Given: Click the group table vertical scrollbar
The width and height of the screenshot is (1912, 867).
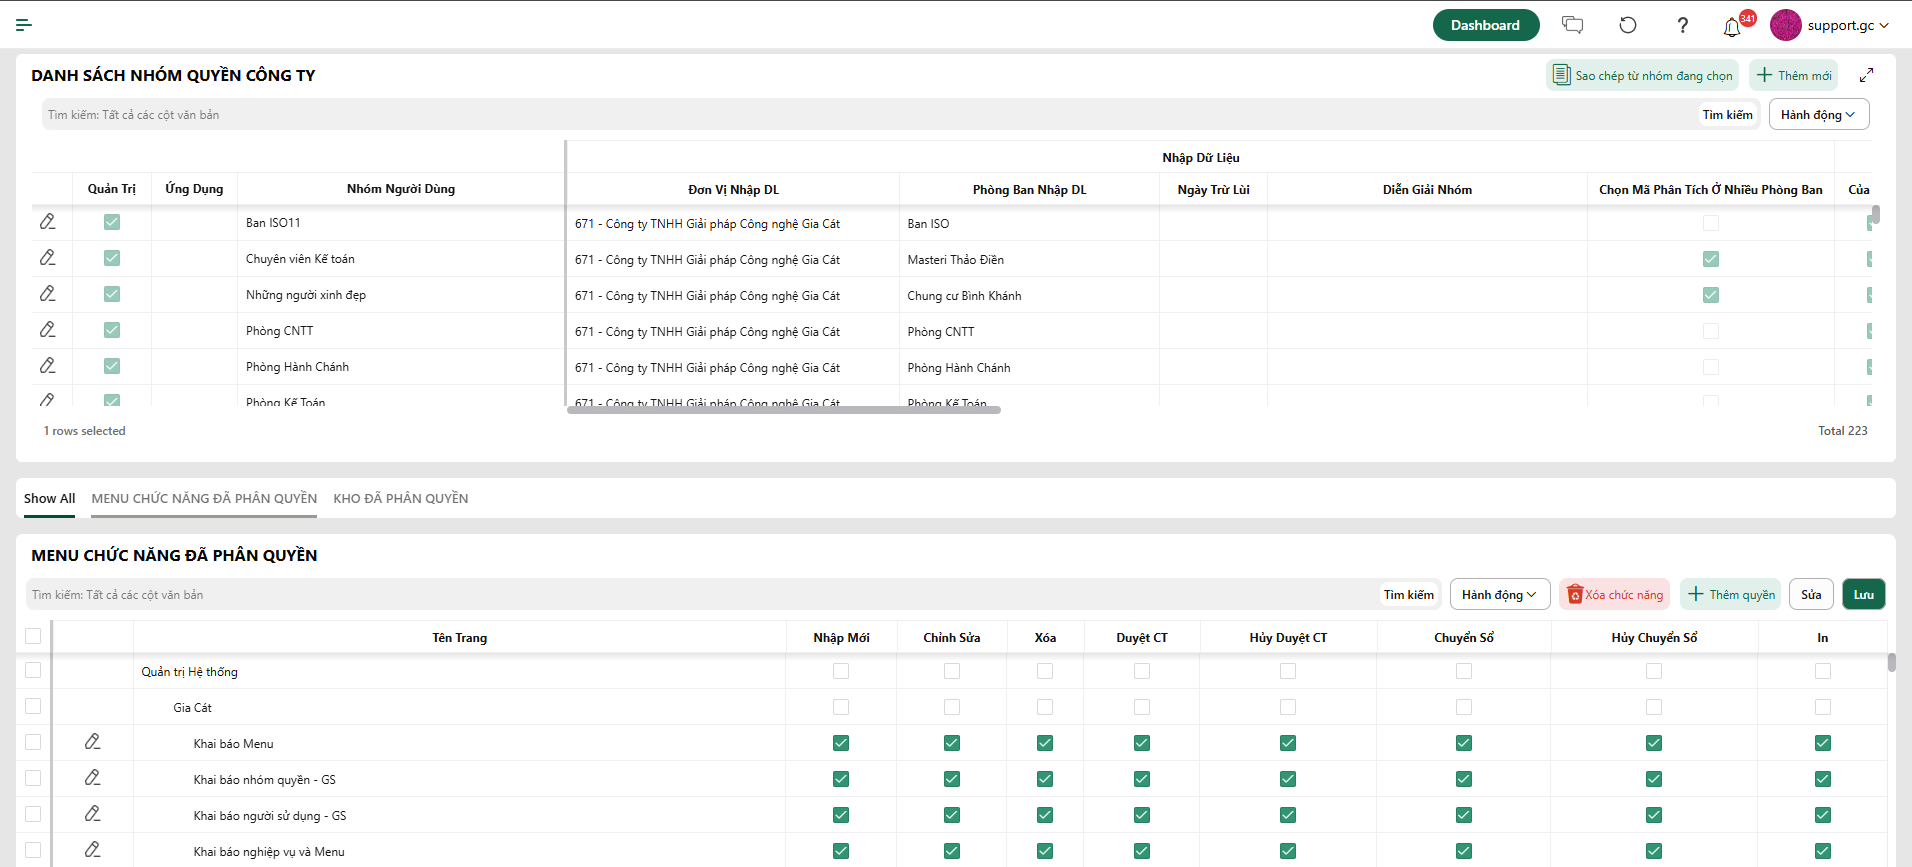Looking at the screenshot, I should pyautogui.click(x=1876, y=214).
